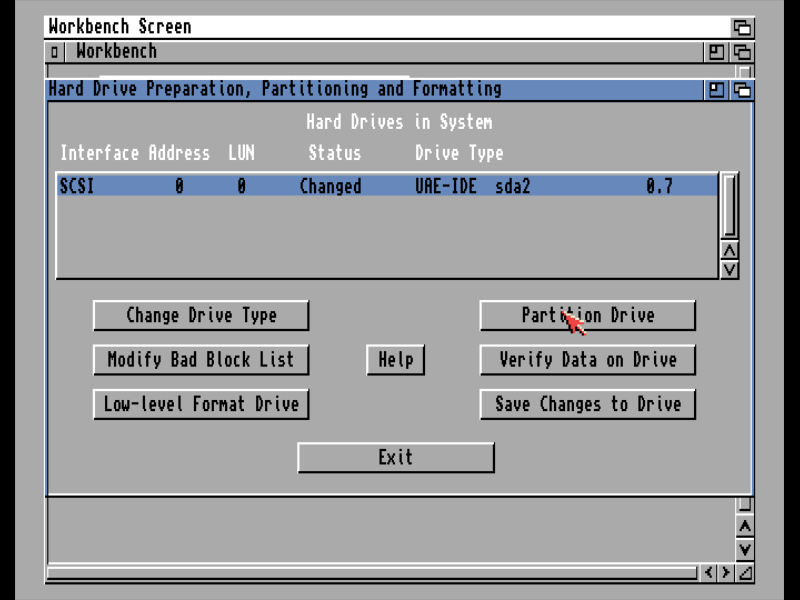Viewport: 800px width, 600px height.
Task: Click the down arrow of the drive list scrollbar
Action: pyautogui.click(x=731, y=270)
